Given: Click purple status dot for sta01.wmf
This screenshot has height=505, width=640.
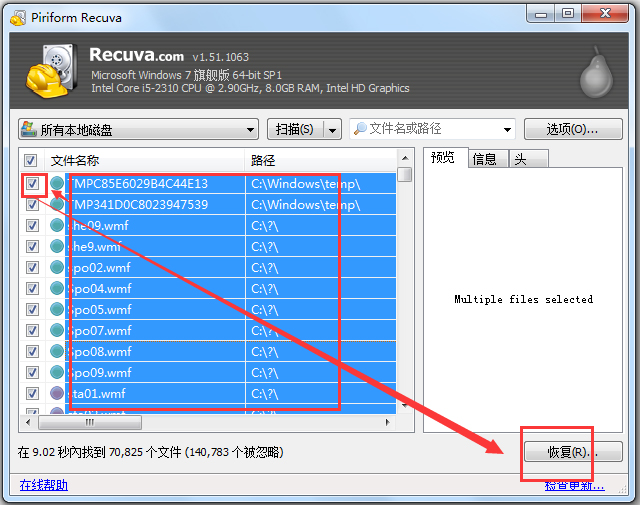Looking at the screenshot, I should point(57,394).
